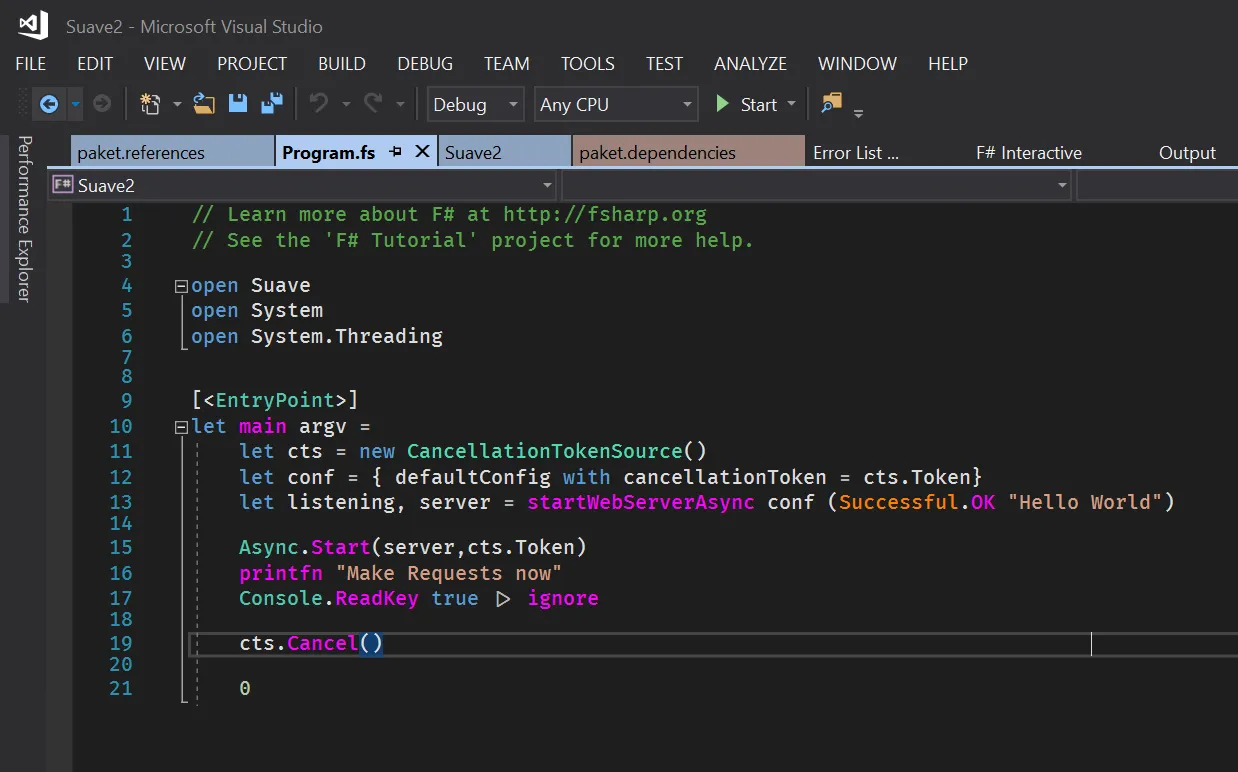The width and height of the screenshot is (1238, 772).
Task: Click the "Hello World" string literal
Action: (x=1085, y=502)
